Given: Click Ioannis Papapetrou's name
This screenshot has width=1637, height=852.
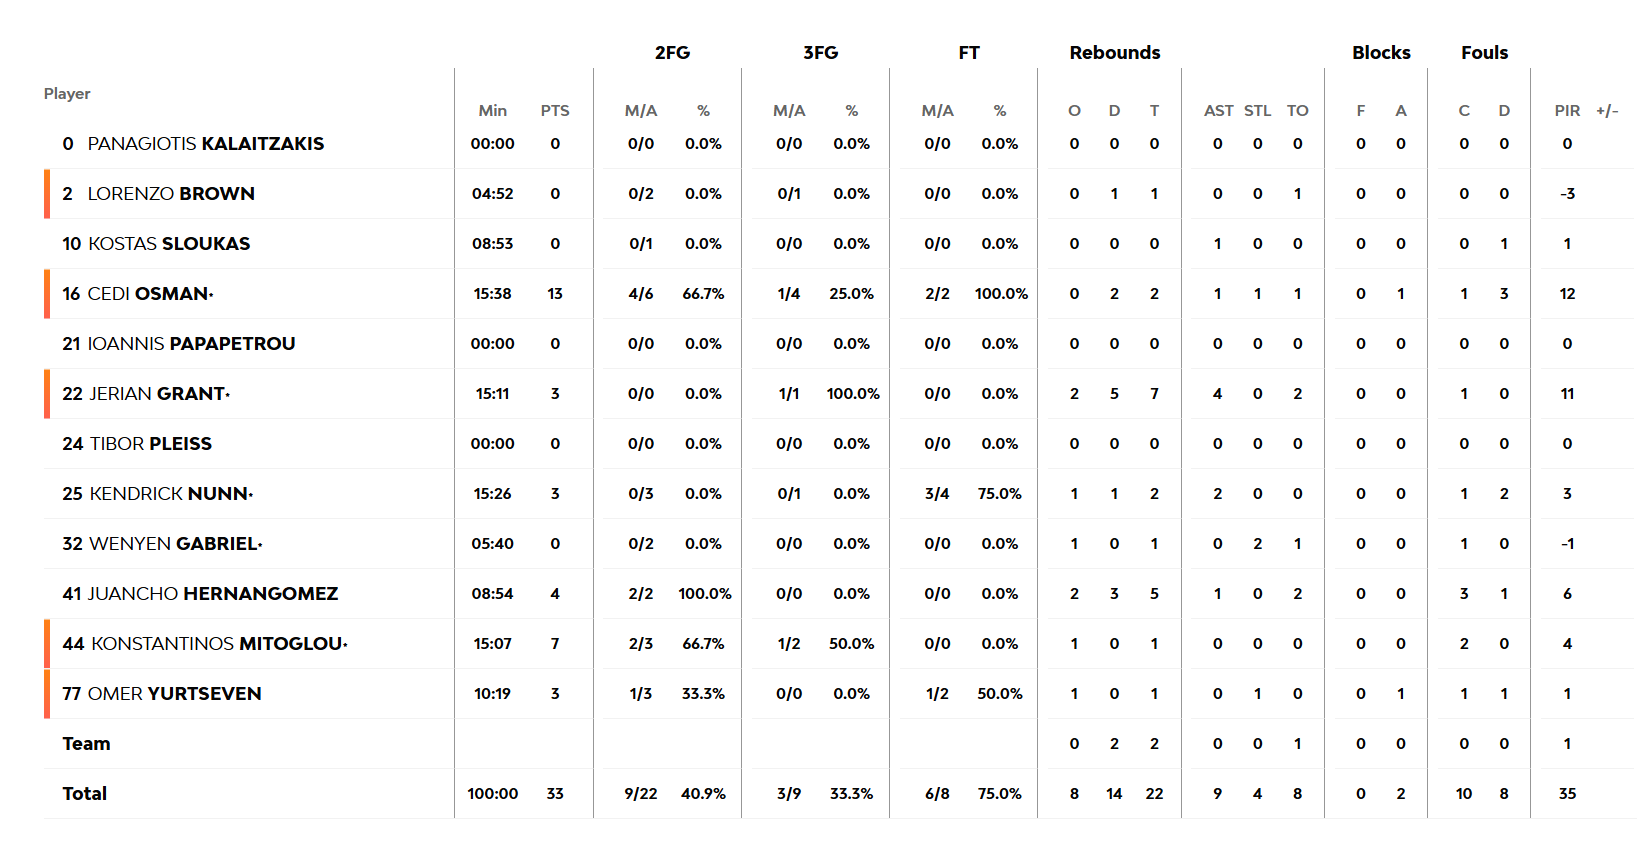Looking at the screenshot, I should click(x=191, y=344).
